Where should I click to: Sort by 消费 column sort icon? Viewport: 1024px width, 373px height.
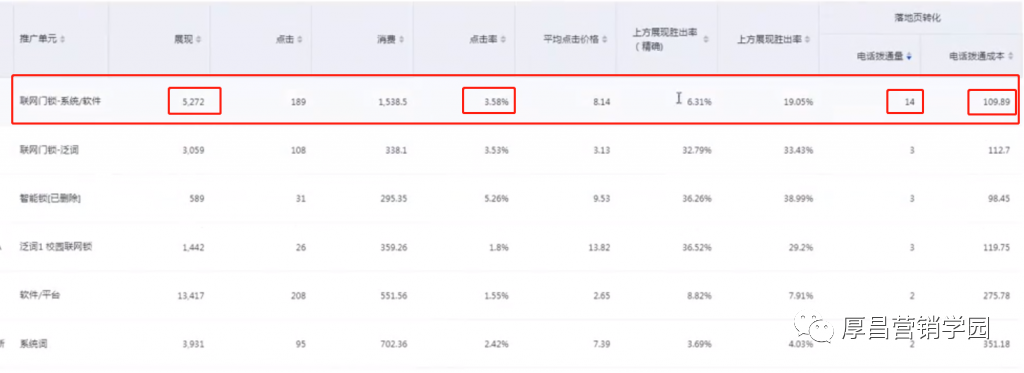(x=401, y=41)
